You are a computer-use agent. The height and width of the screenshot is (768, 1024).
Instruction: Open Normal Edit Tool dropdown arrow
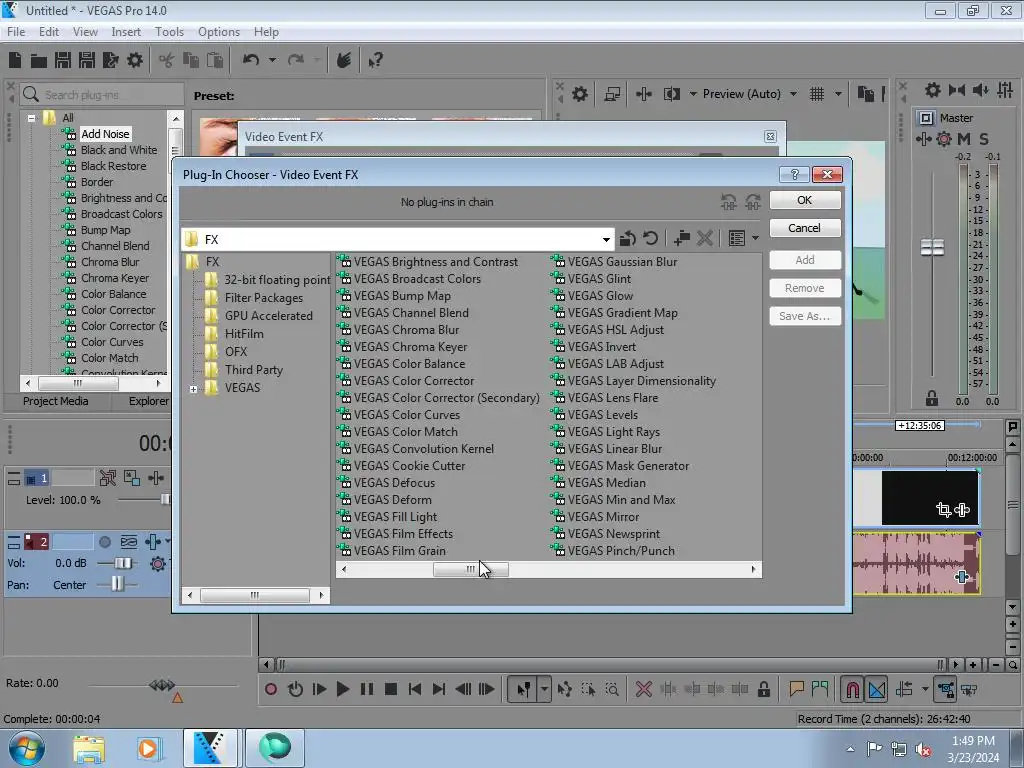(x=544, y=689)
